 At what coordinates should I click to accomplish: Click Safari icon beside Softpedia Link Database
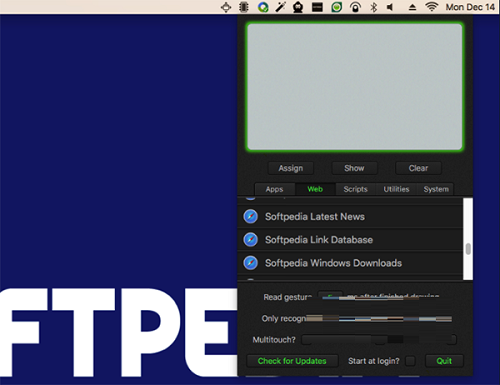pyautogui.click(x=251, y=239)
